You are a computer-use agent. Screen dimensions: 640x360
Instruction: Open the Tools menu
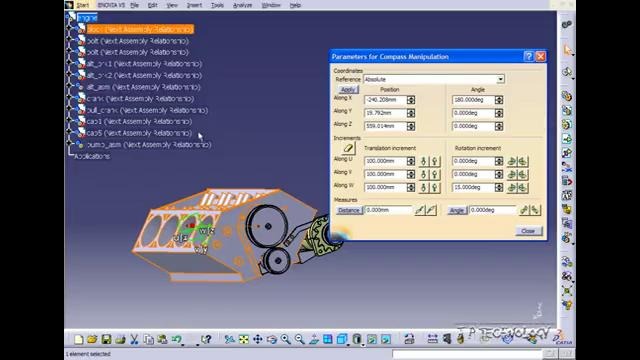click(x=217, y=5)
